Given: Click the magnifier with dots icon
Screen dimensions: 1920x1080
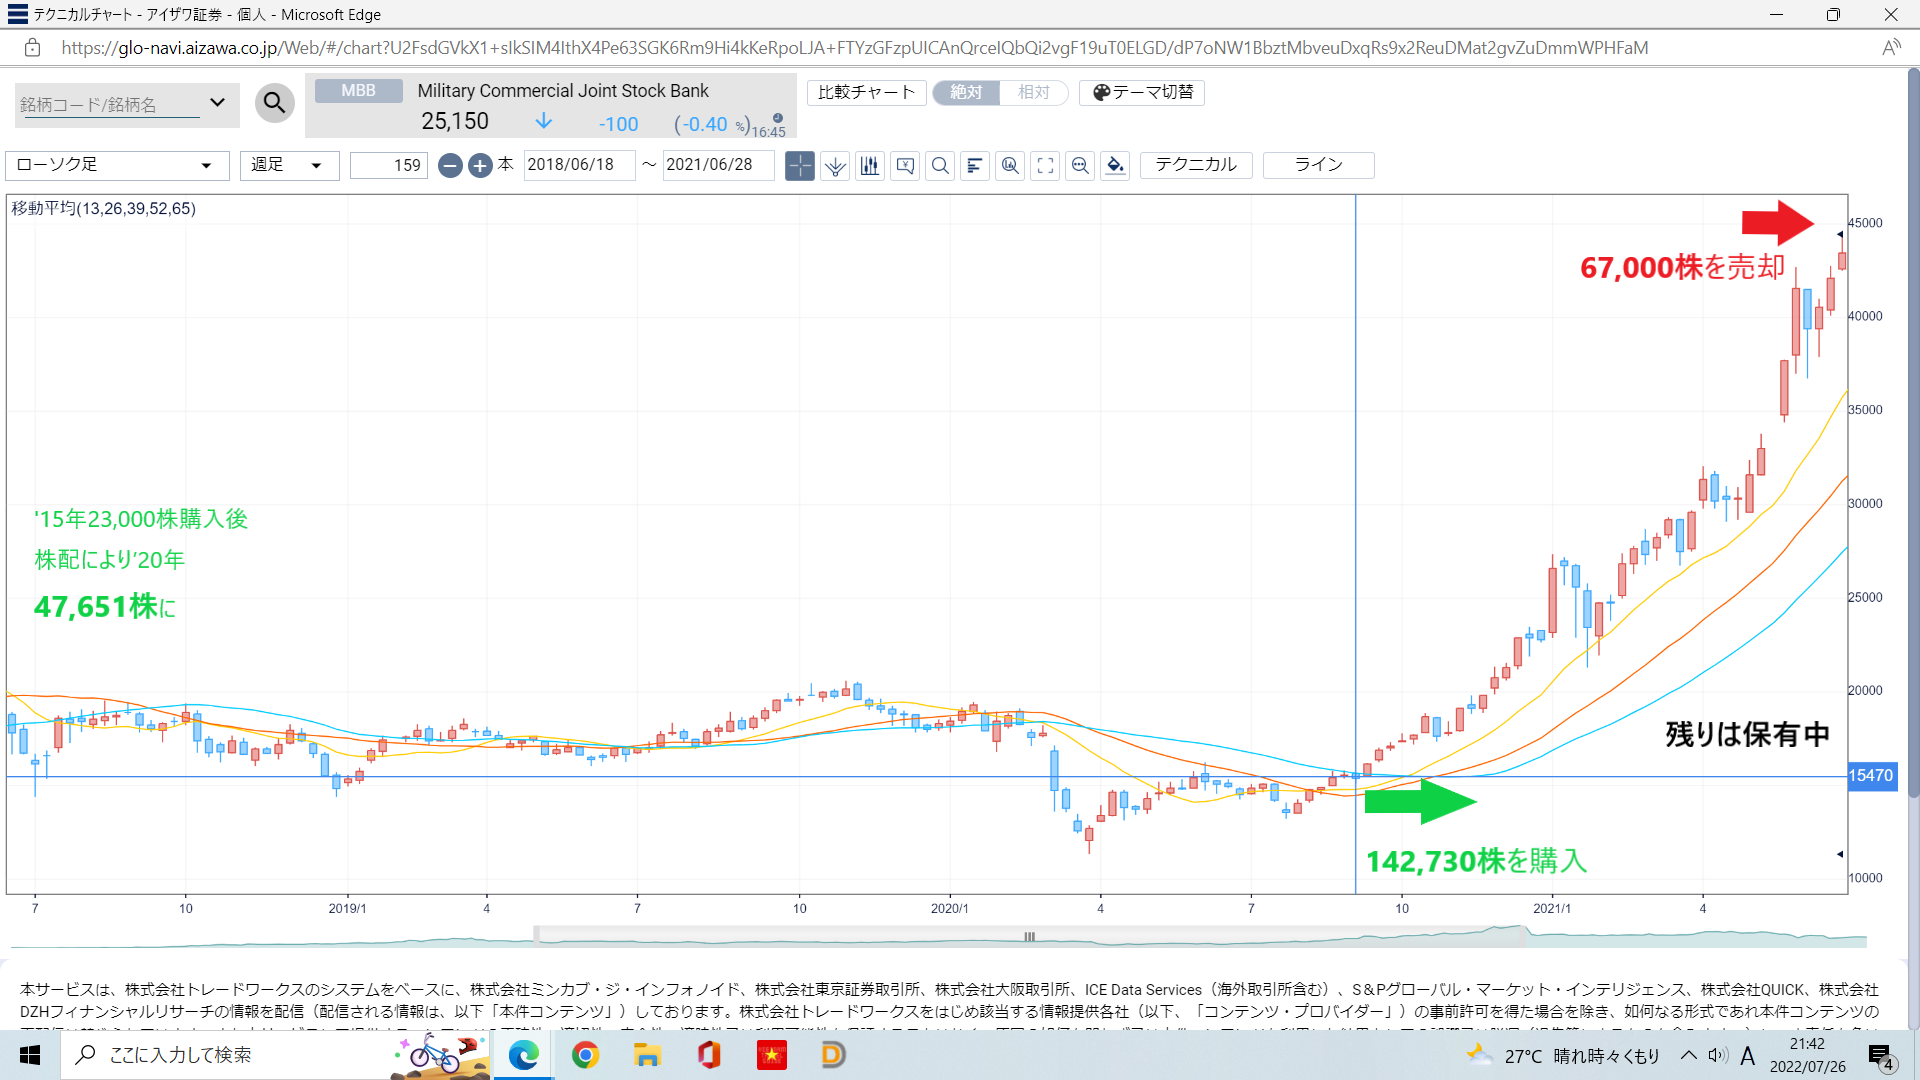Looking at the screenshot, I should coord(1080,166).
